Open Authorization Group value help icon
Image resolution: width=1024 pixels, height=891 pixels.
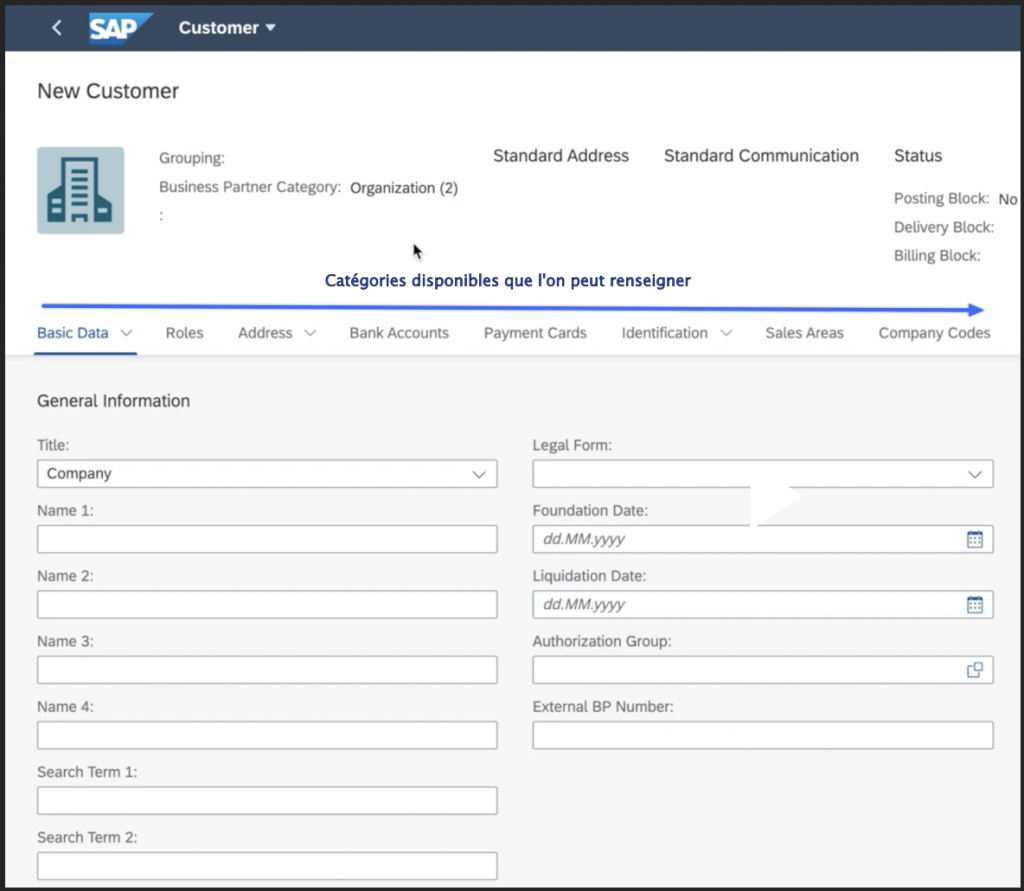pos(975,670)
